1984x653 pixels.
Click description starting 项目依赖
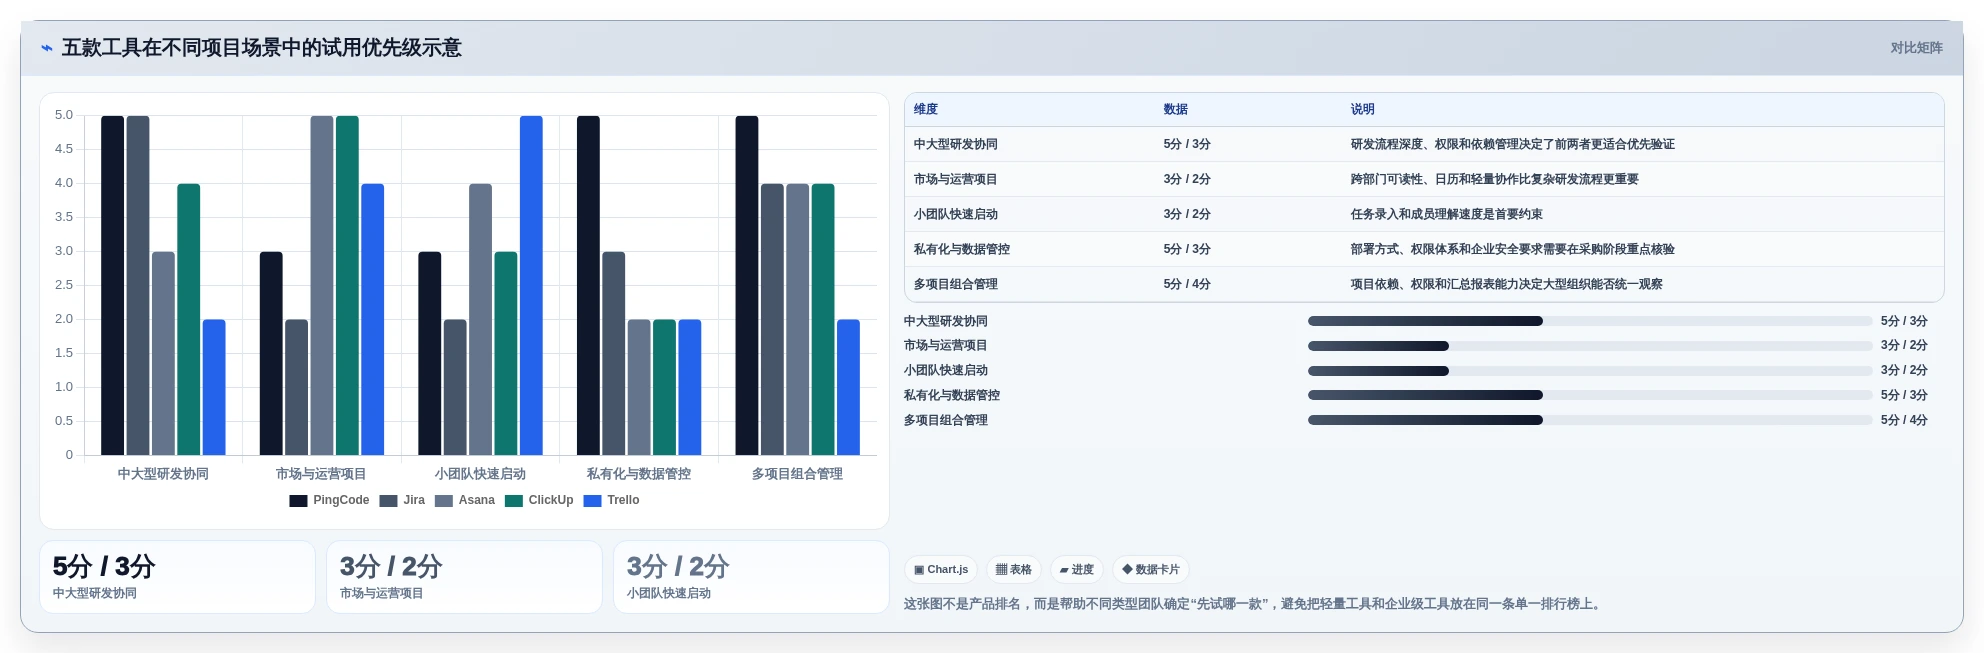click(1507, 285)
